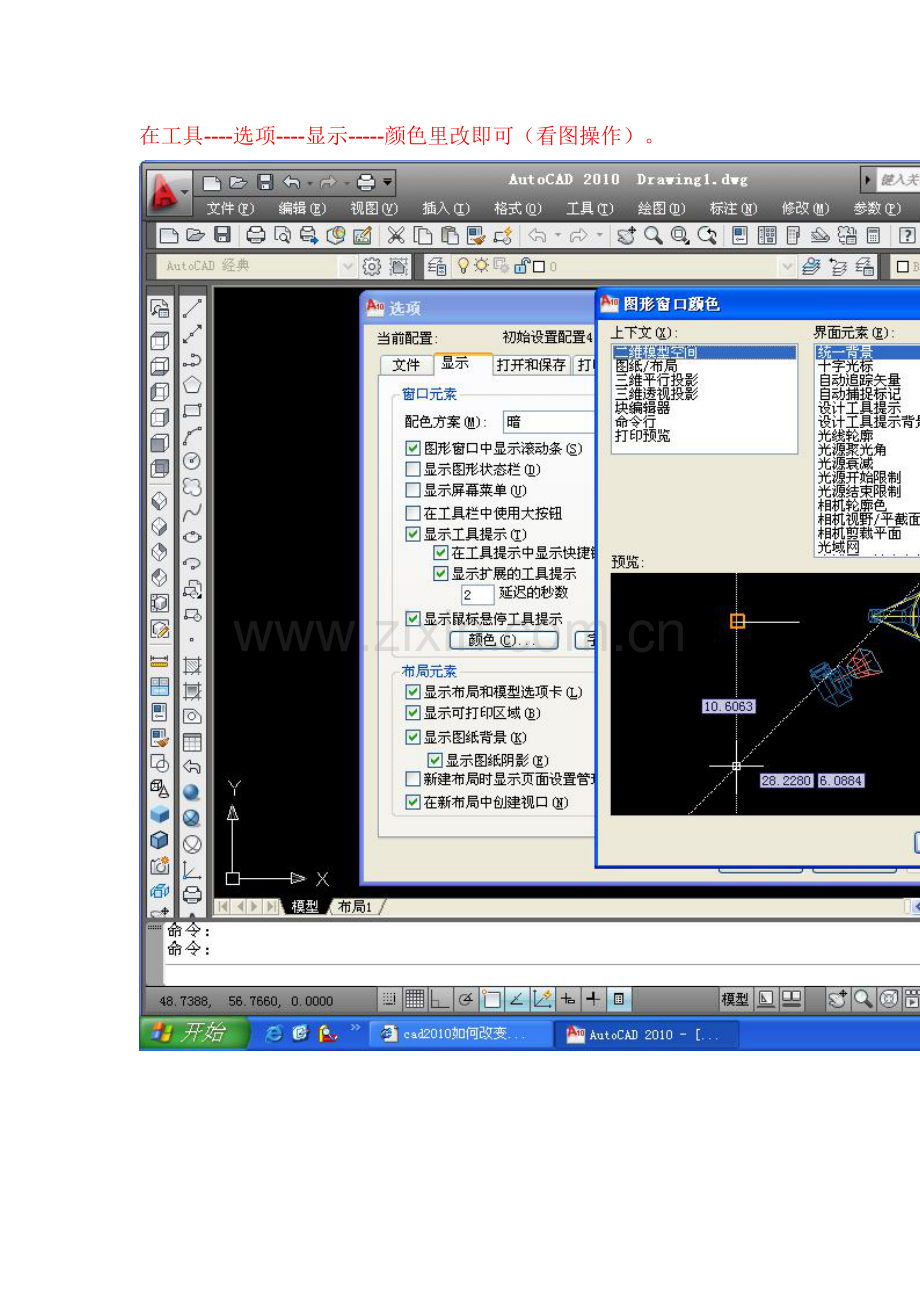Click the 颜色(C)... button
This screenshot has height=1302, width=920.
click(x=503, y=640)
